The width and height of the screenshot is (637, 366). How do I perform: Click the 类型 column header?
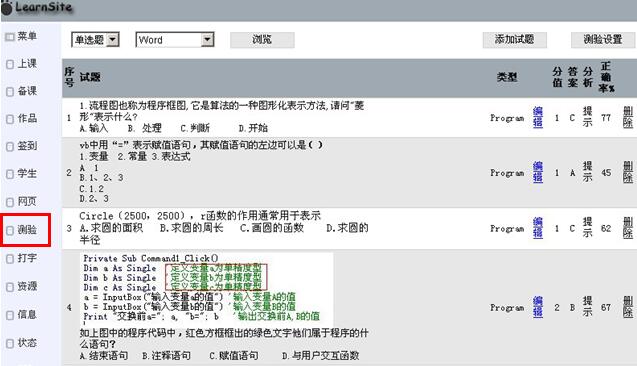(x=507, y=77)
